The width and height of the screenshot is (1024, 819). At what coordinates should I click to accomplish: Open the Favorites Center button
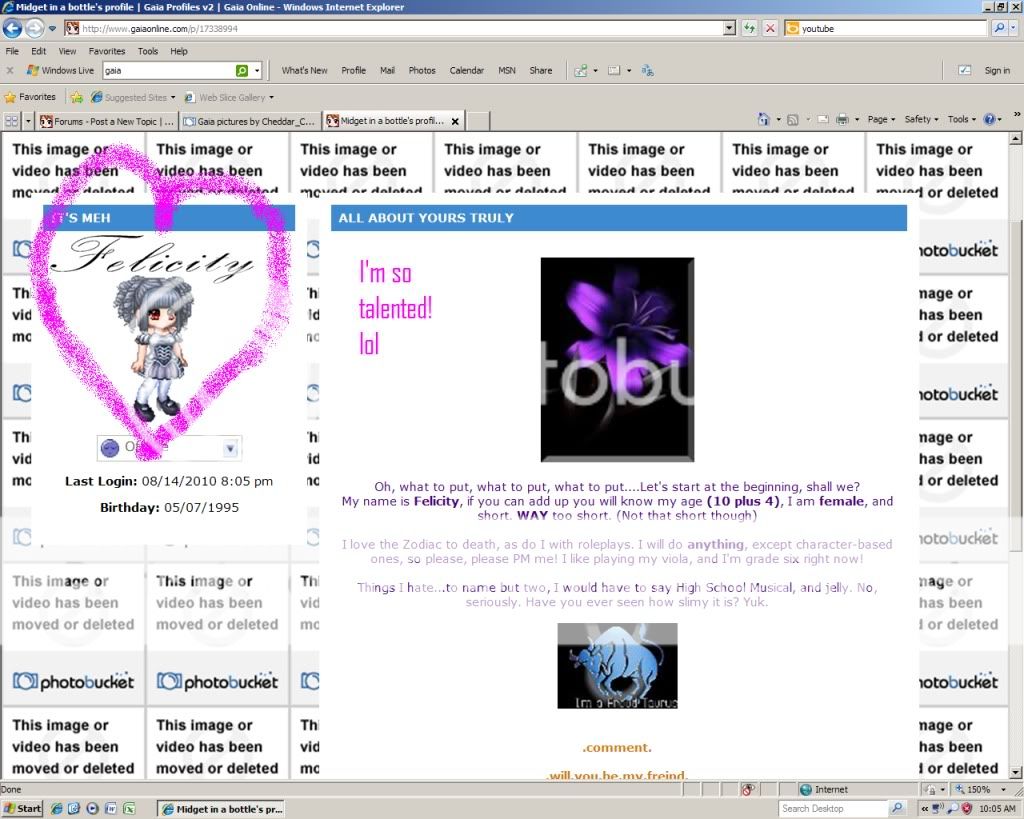[30, 97]
